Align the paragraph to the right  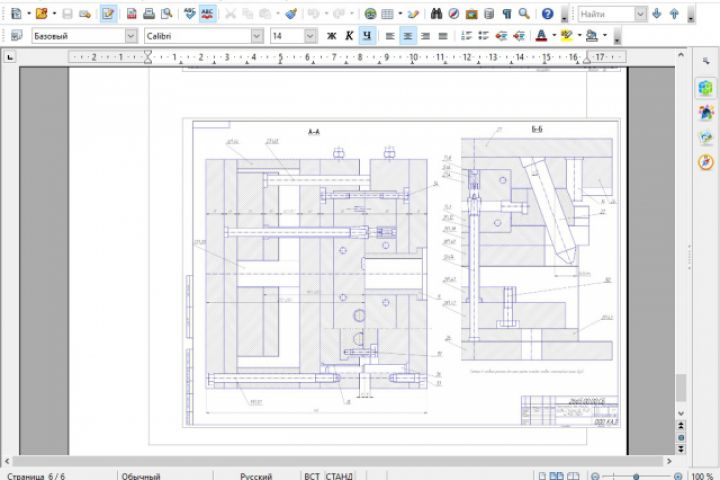pos(425,36)
